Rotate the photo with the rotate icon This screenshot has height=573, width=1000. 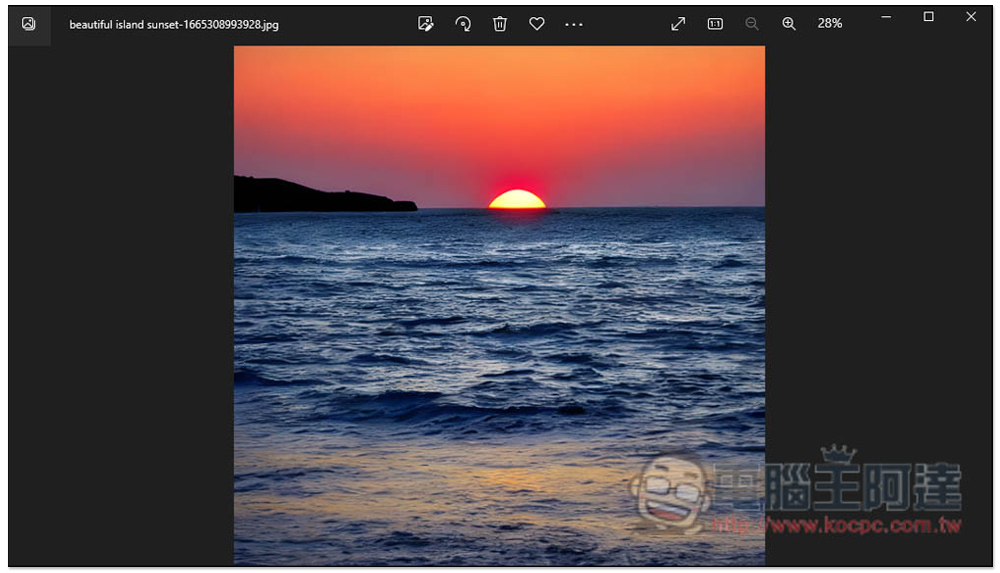[463, 24]
